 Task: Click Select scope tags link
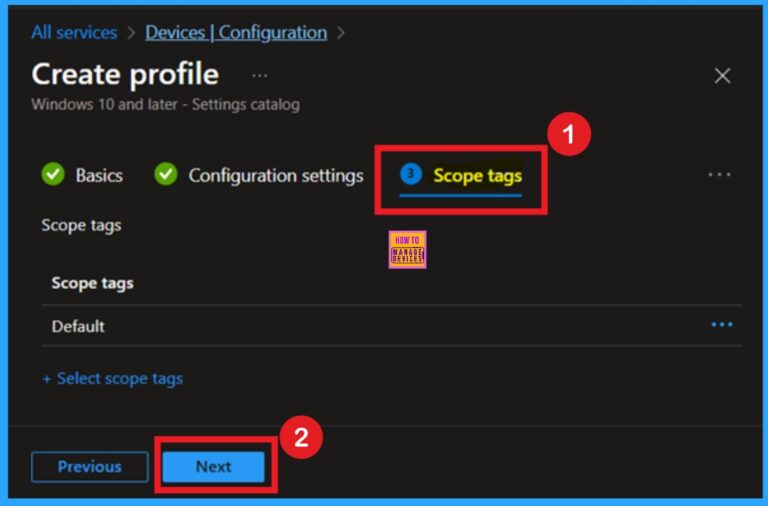pos(113,378)
